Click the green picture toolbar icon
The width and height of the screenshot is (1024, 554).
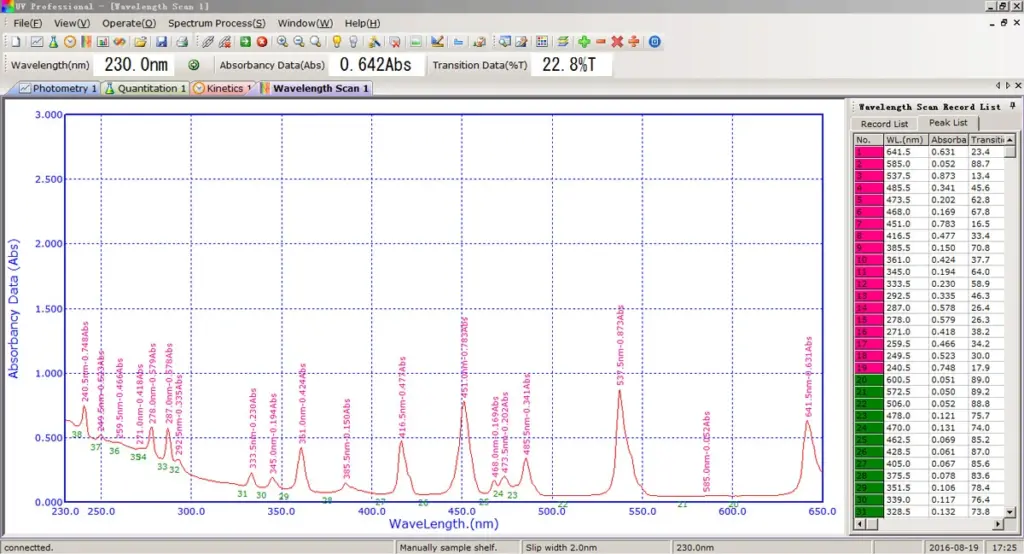click(x=416, y=42)
